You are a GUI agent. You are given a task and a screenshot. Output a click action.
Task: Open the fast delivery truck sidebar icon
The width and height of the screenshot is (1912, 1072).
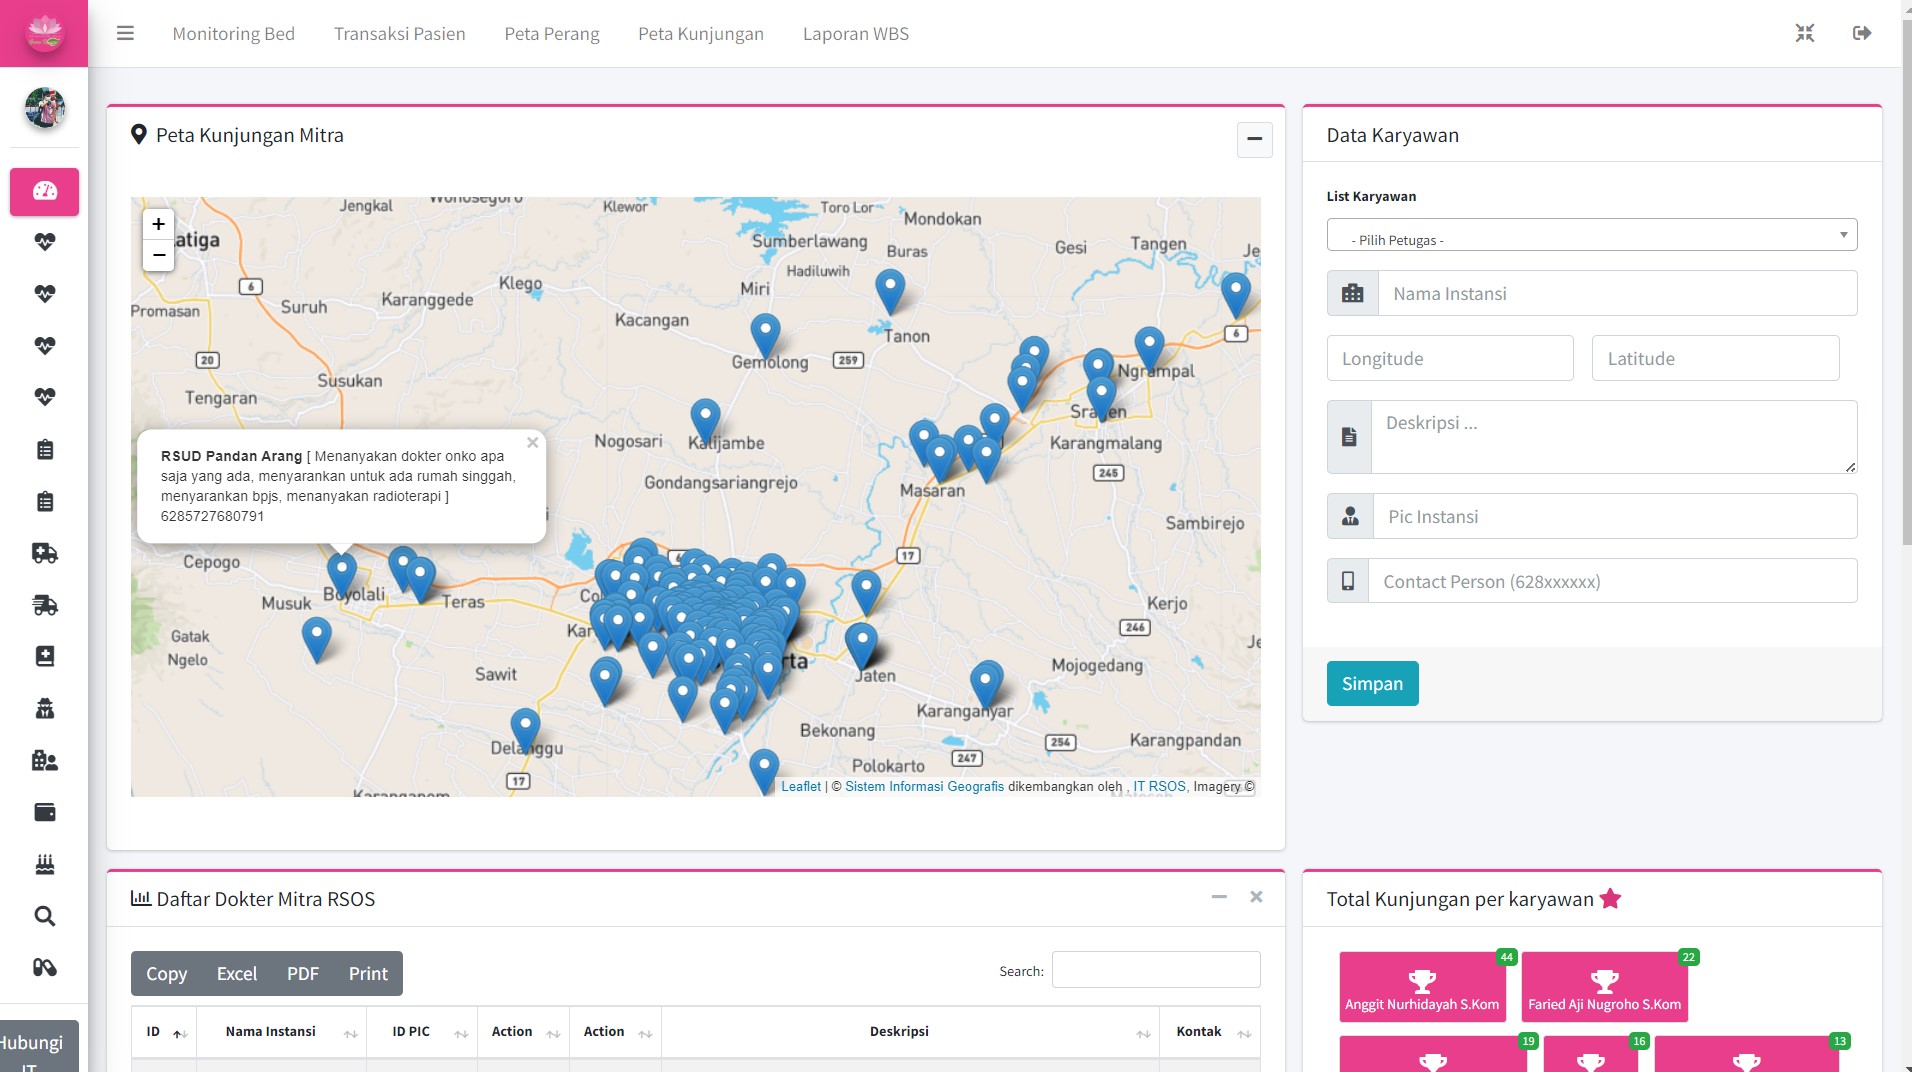45,605
